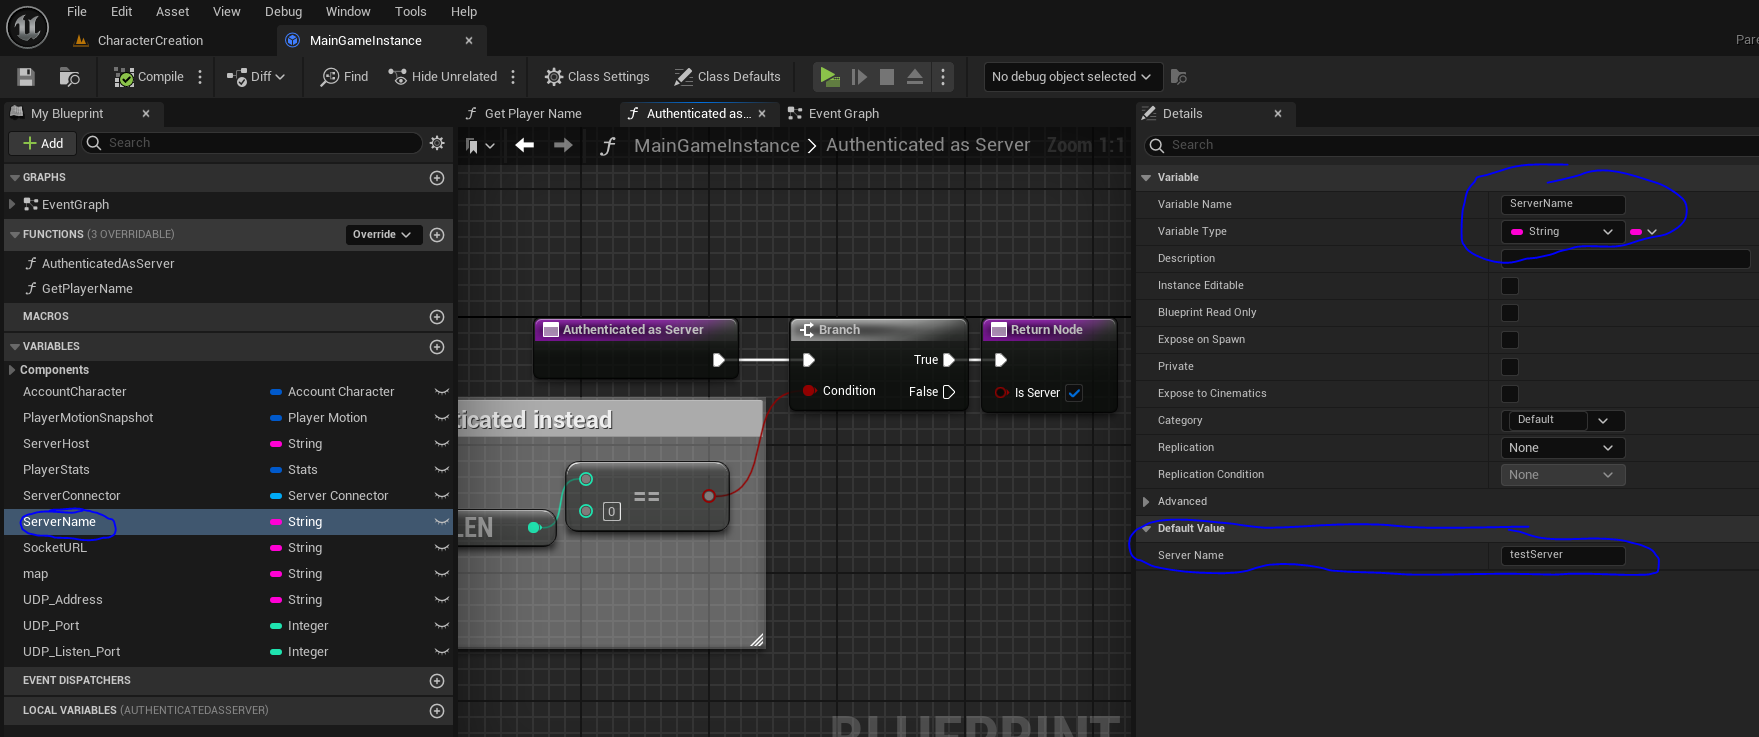Open the File menu
1759x737 pixels.
(x=77, y=12)
